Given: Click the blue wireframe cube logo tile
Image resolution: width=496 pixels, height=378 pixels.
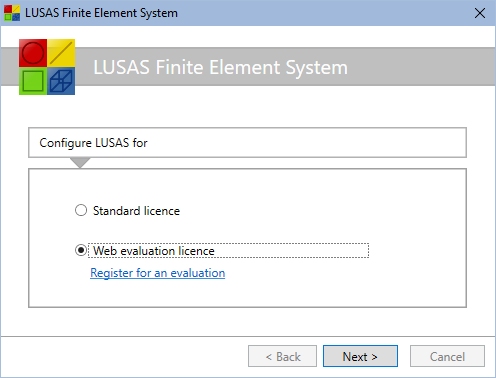Looking at the screenshot, I should coord(61,81).
